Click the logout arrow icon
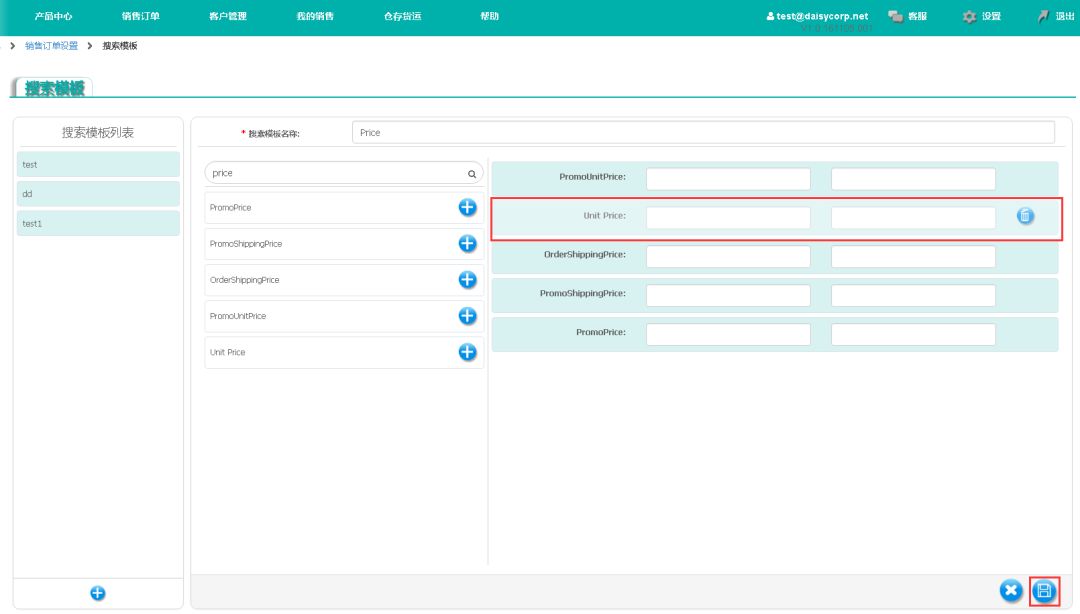 [1043, 16]
